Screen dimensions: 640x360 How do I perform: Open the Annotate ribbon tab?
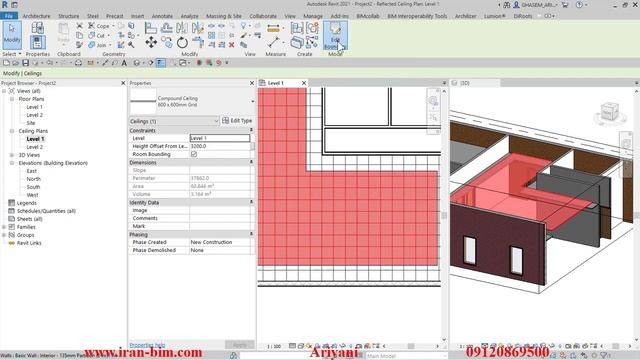(162, 16)
